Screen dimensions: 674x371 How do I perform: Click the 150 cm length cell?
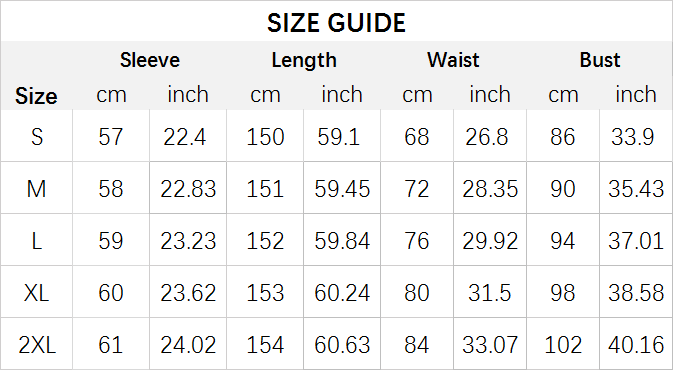(265, 137)
